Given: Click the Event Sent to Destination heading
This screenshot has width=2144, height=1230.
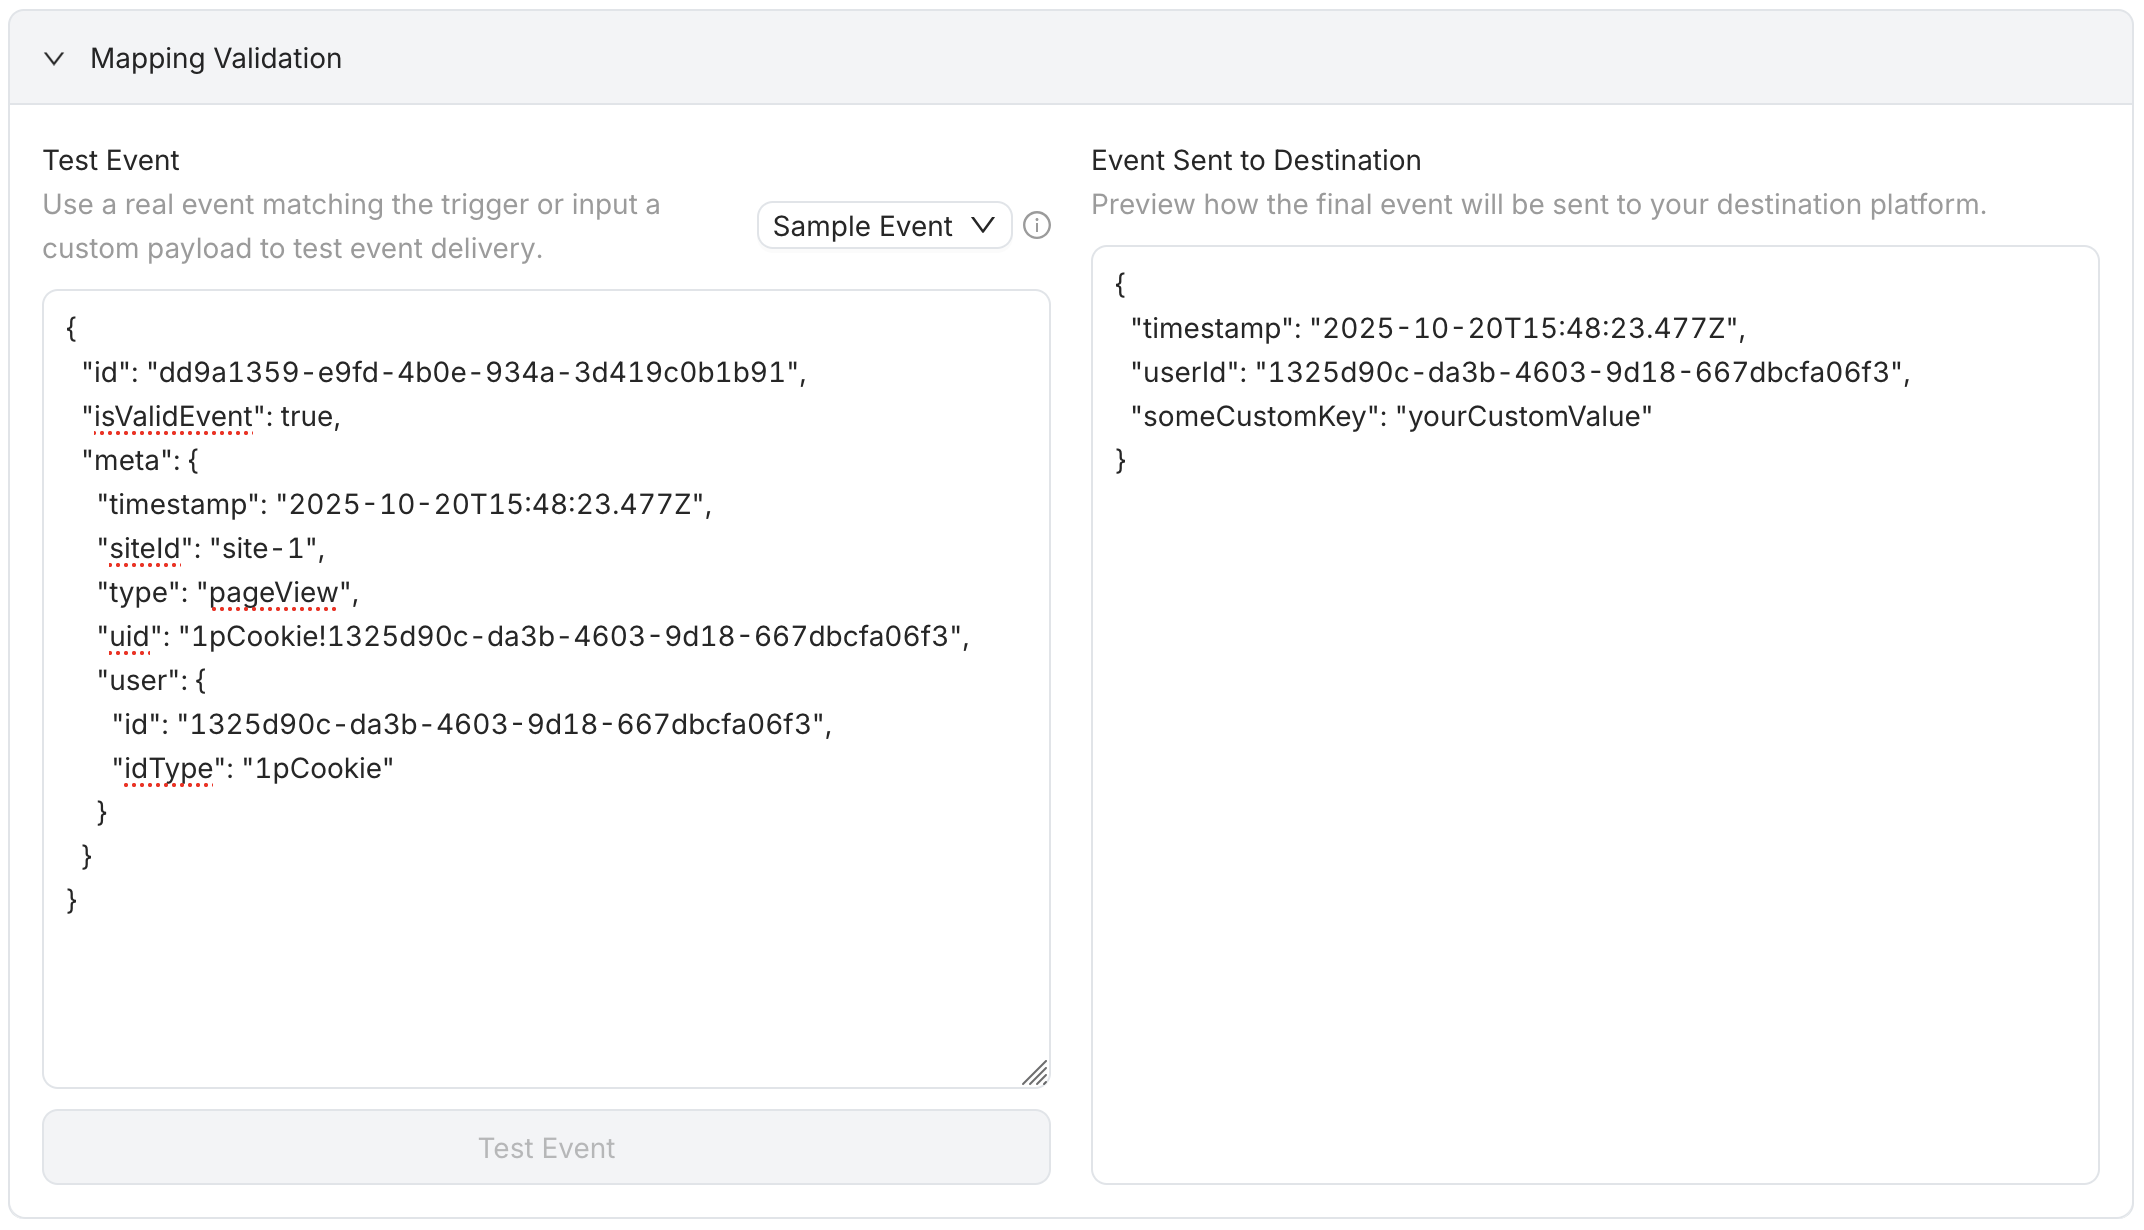Looking at the screenshot, I should click(x=1256, y=161).
